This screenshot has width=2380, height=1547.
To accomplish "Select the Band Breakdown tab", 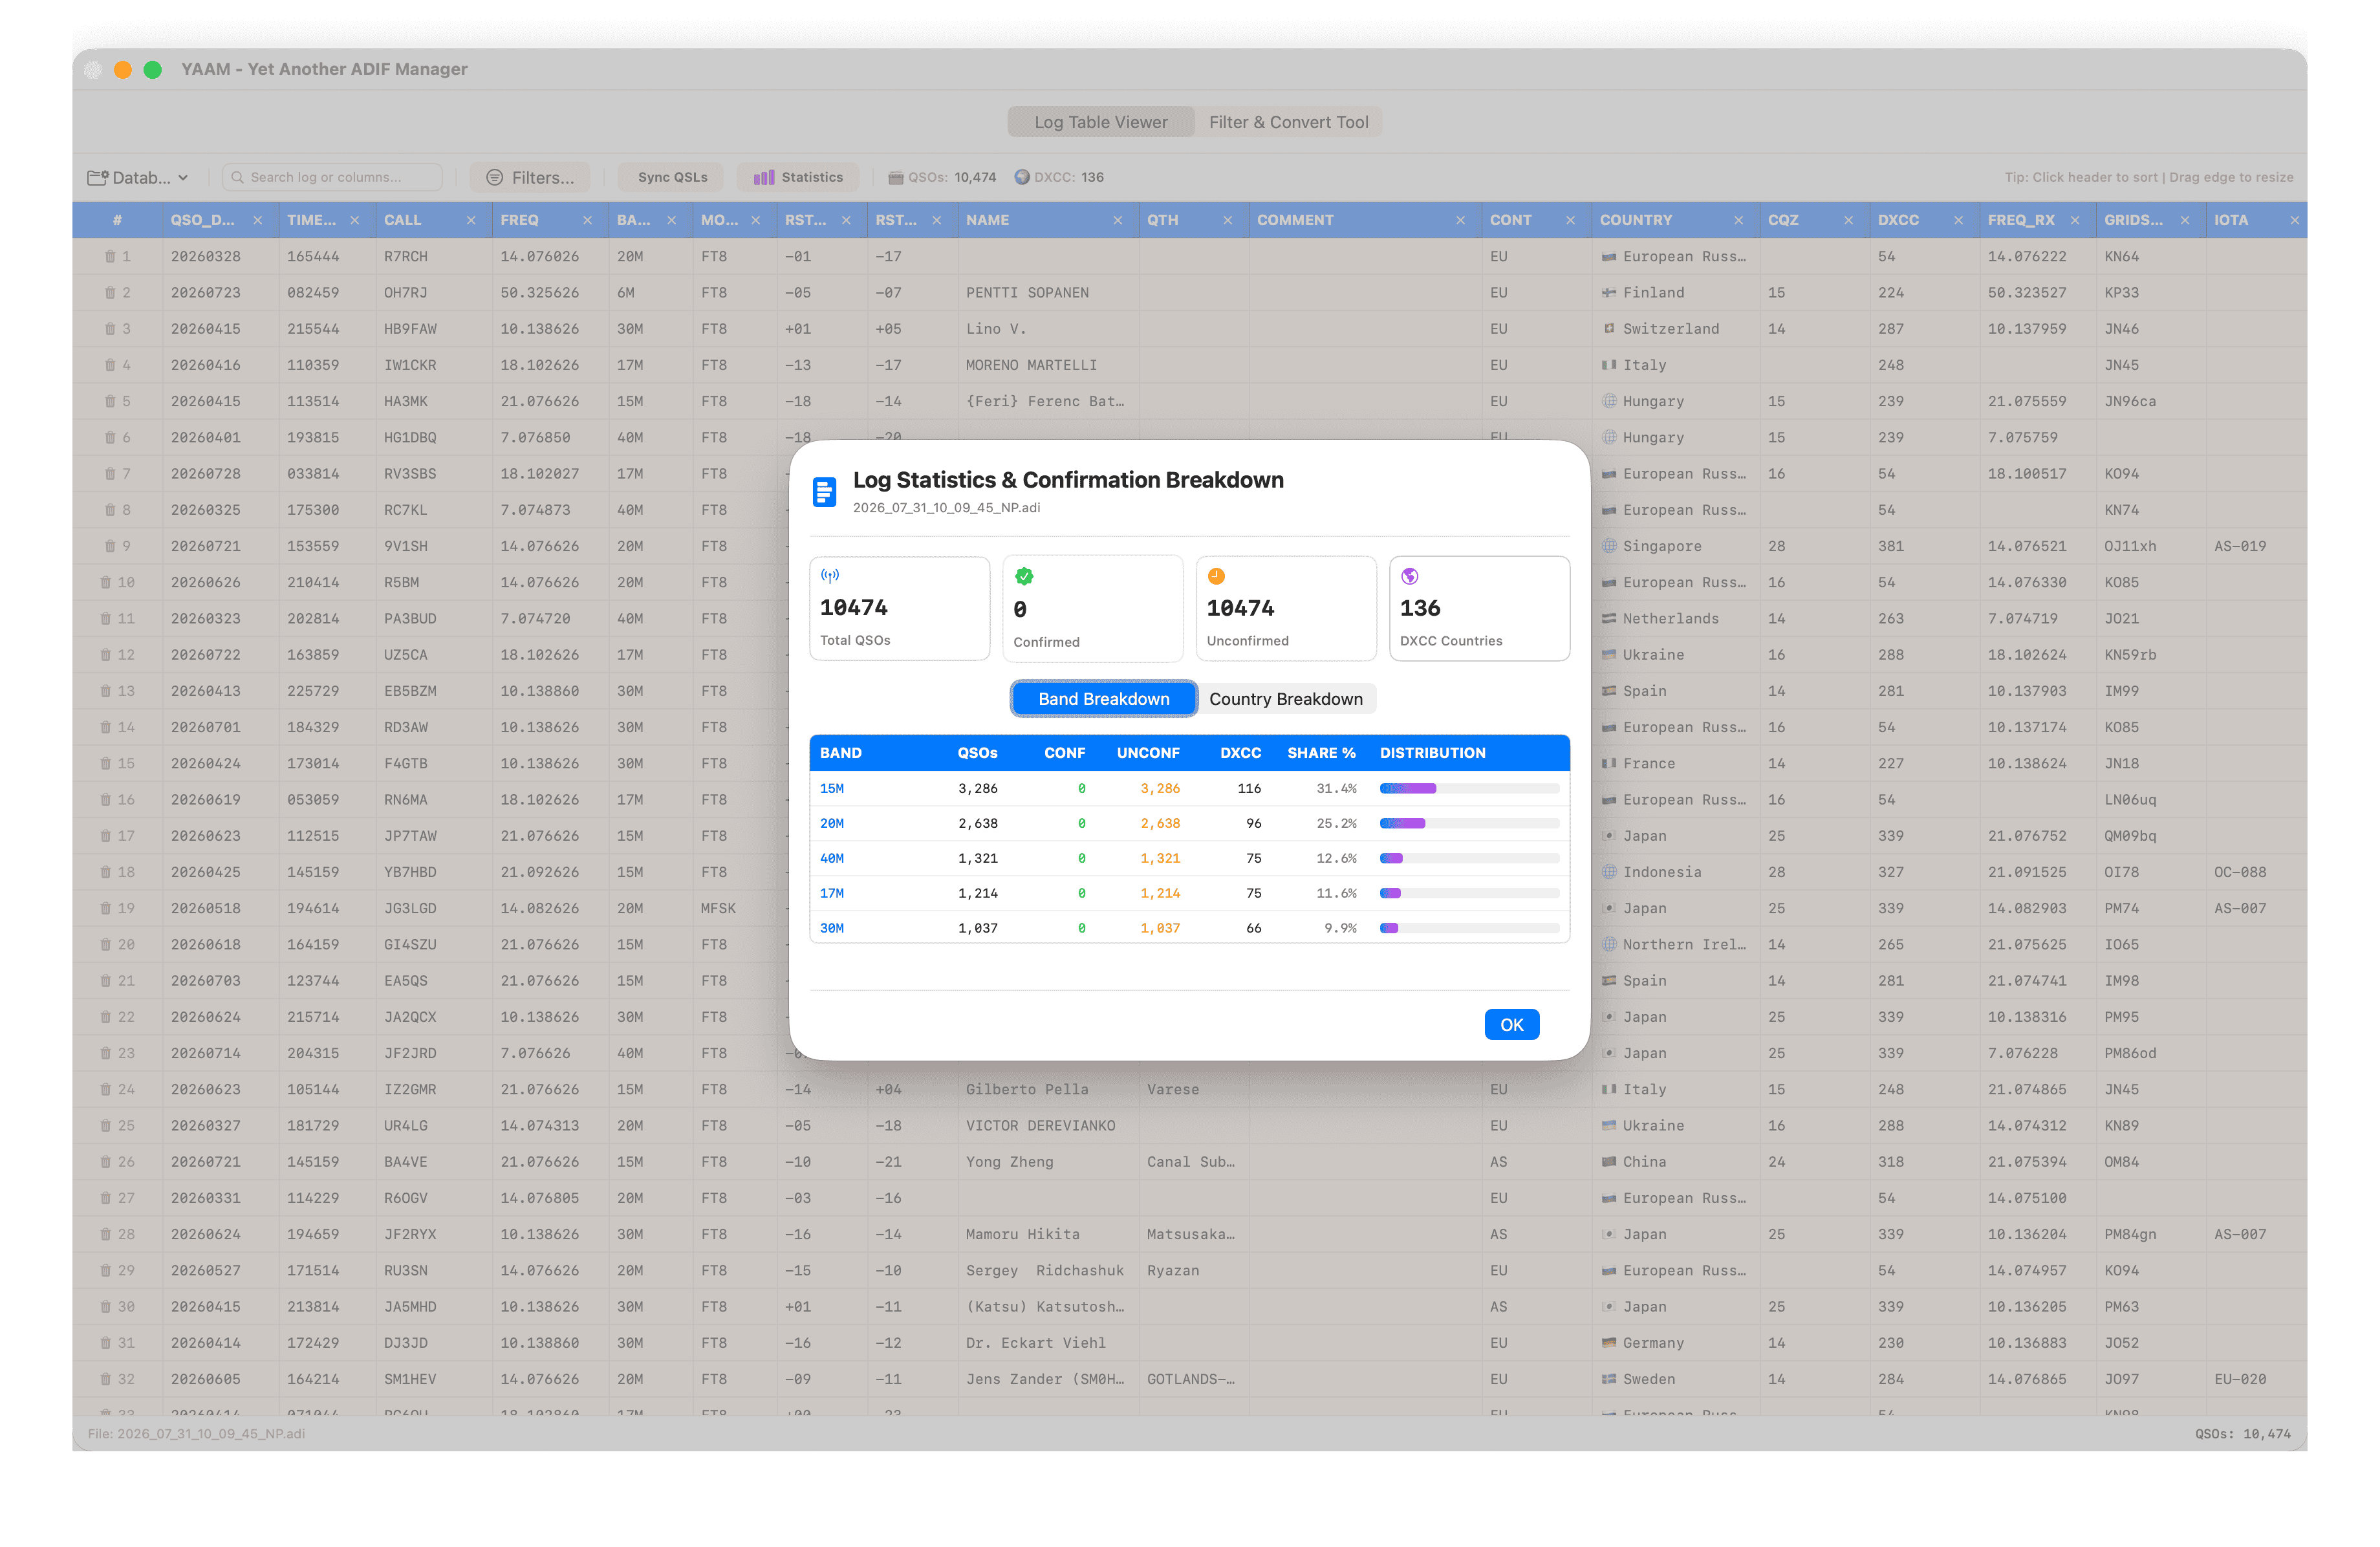I will pos(1103,699).
